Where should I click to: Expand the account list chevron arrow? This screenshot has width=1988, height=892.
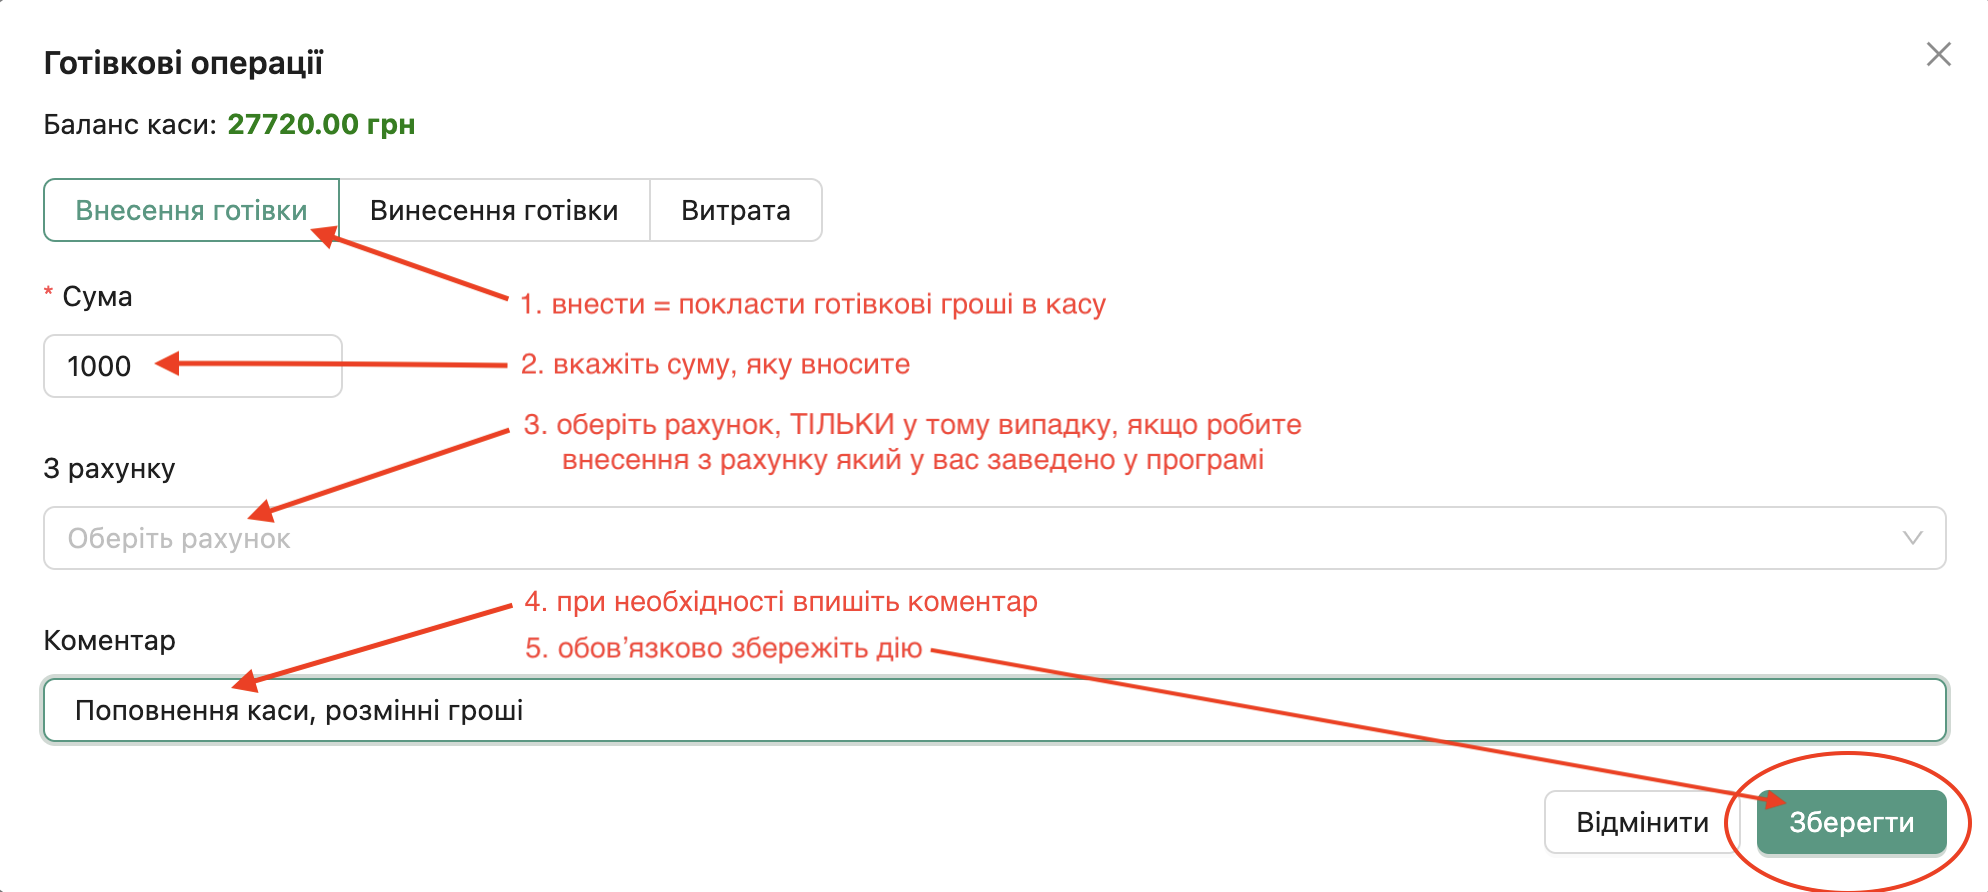point(1912,538)
